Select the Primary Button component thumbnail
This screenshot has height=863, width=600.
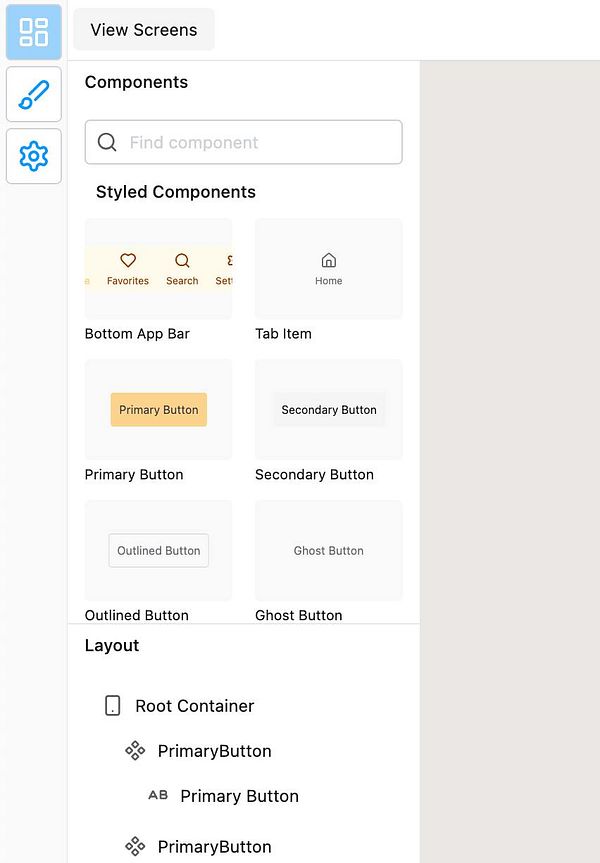coord(159,409)
